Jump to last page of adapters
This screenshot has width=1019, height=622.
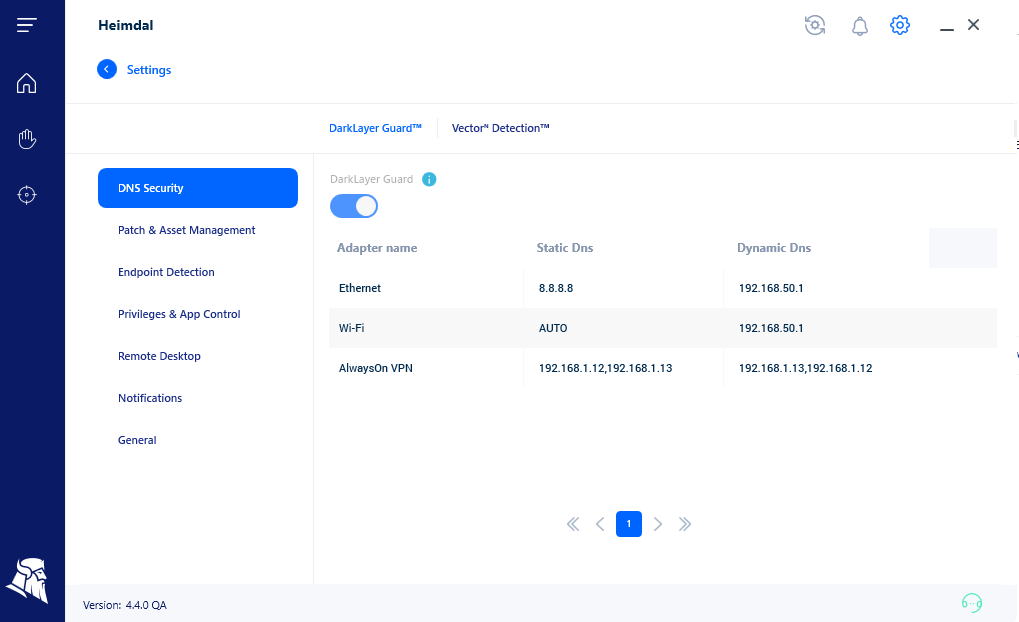(x=685, y=525)
